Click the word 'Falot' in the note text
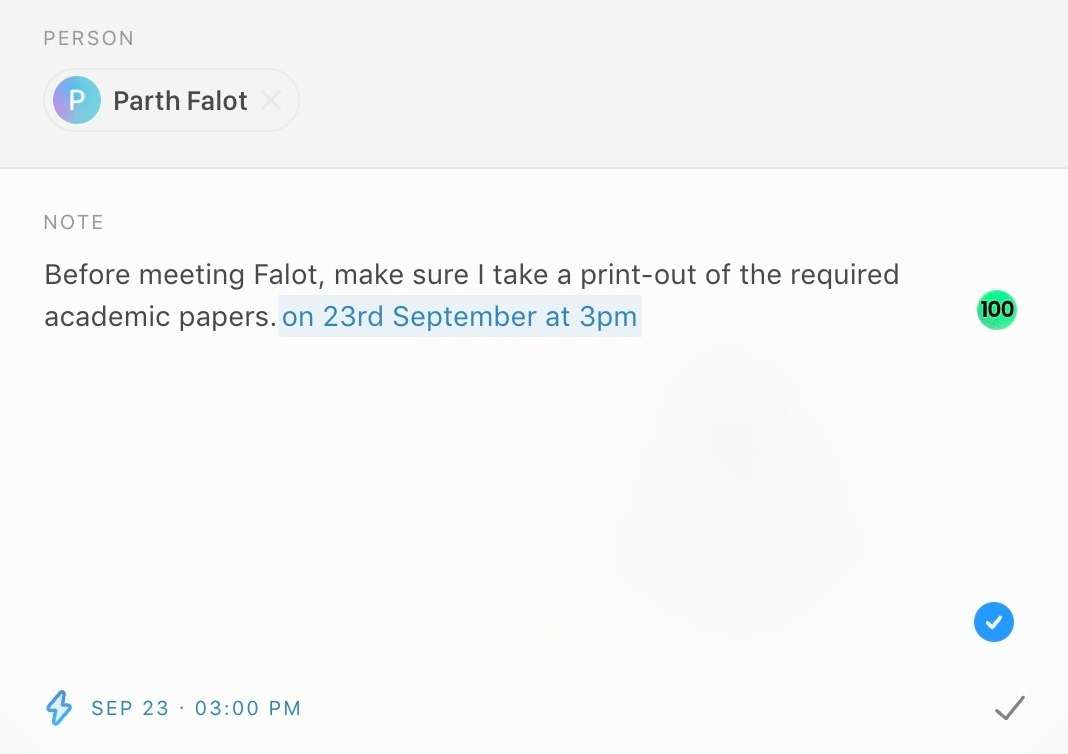The height and width of the screenshot is (754, 1068). 286,274
